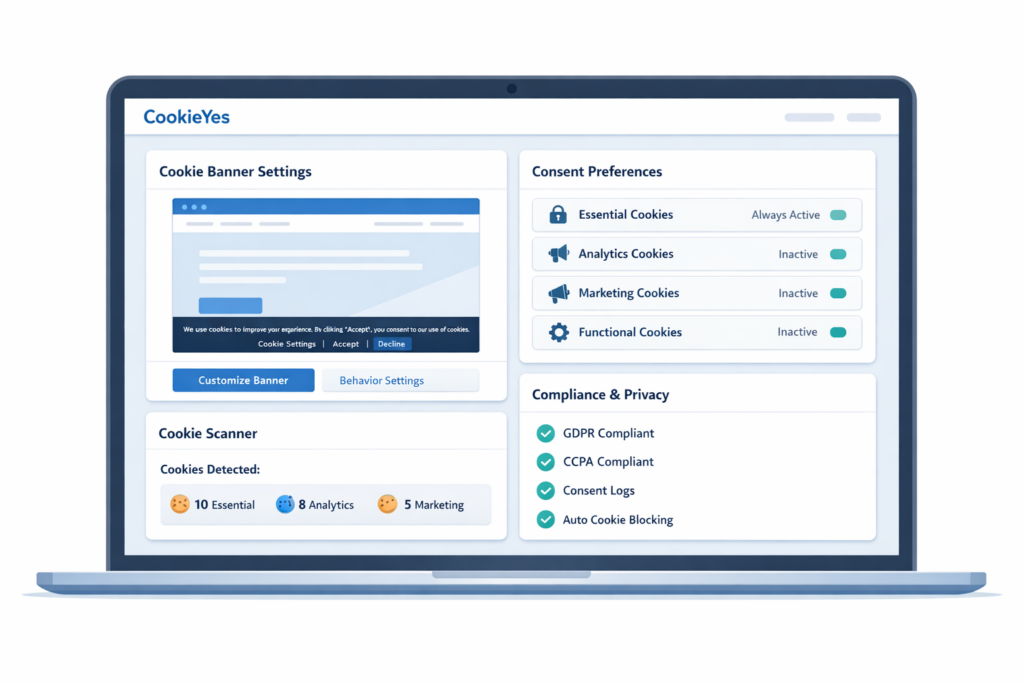Select the Analytics Cookies speaker icon
Screen dimensions: 1024x683
(558, 254)
